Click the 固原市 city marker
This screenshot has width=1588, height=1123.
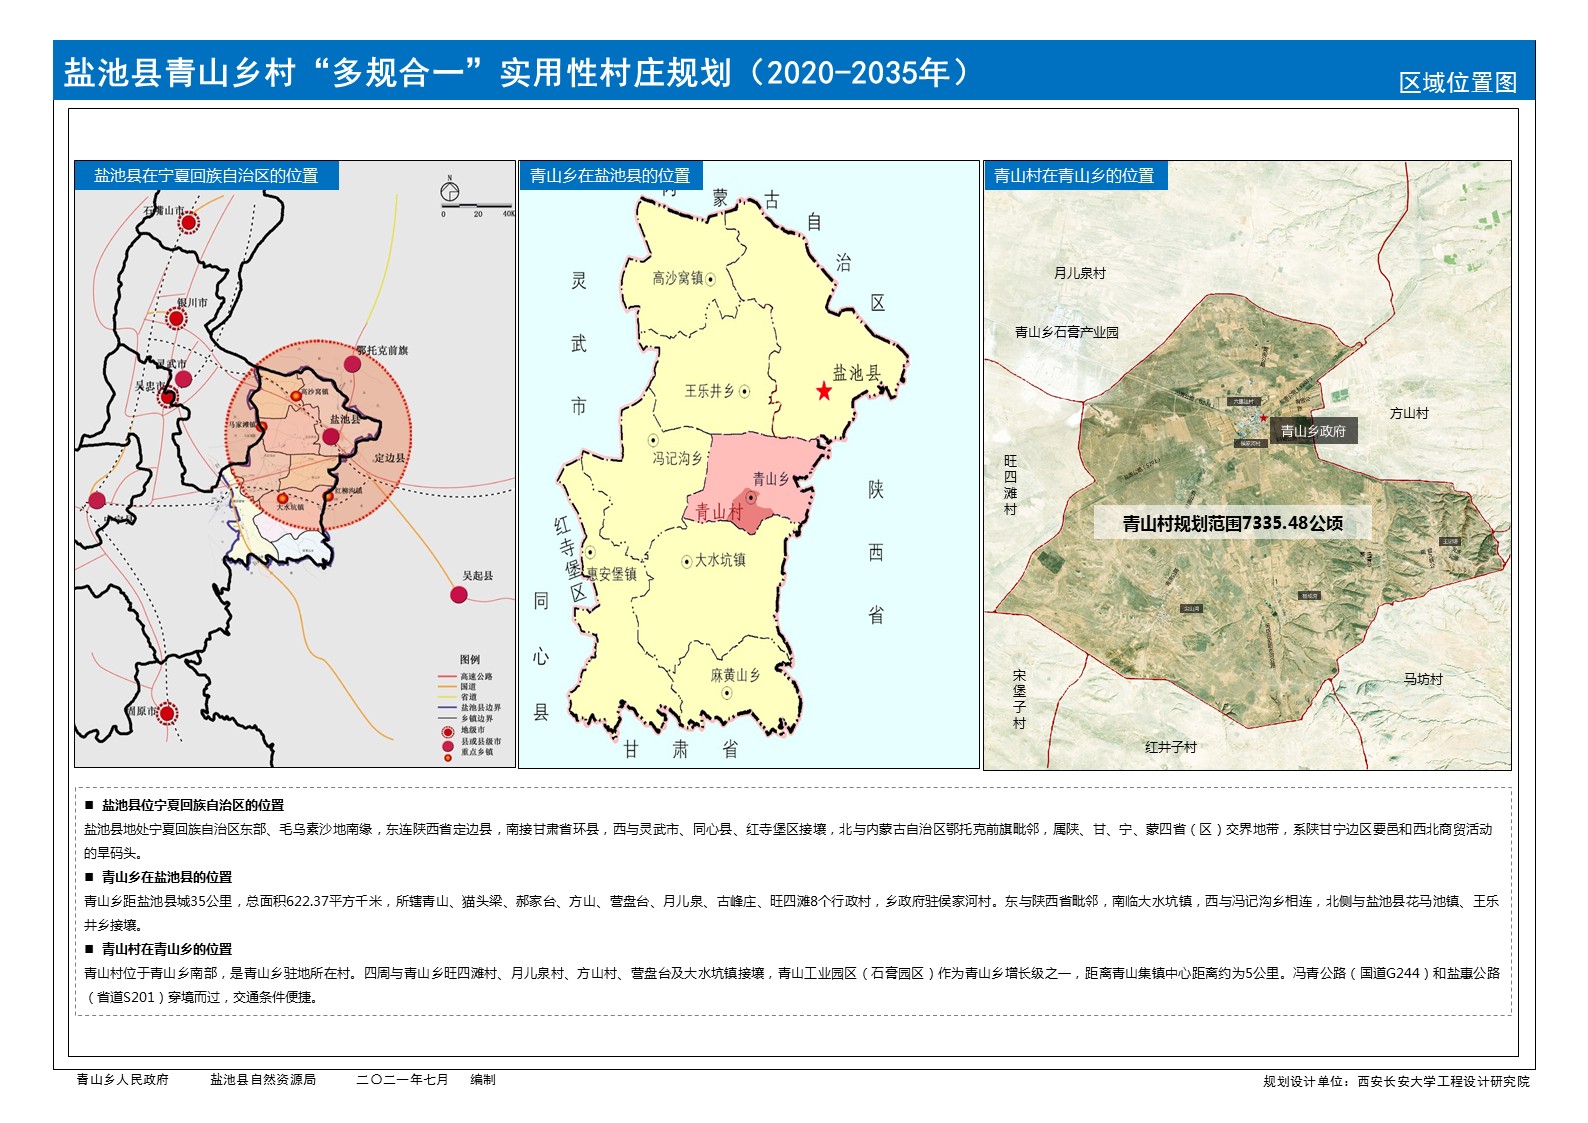[x=167, y=713]
